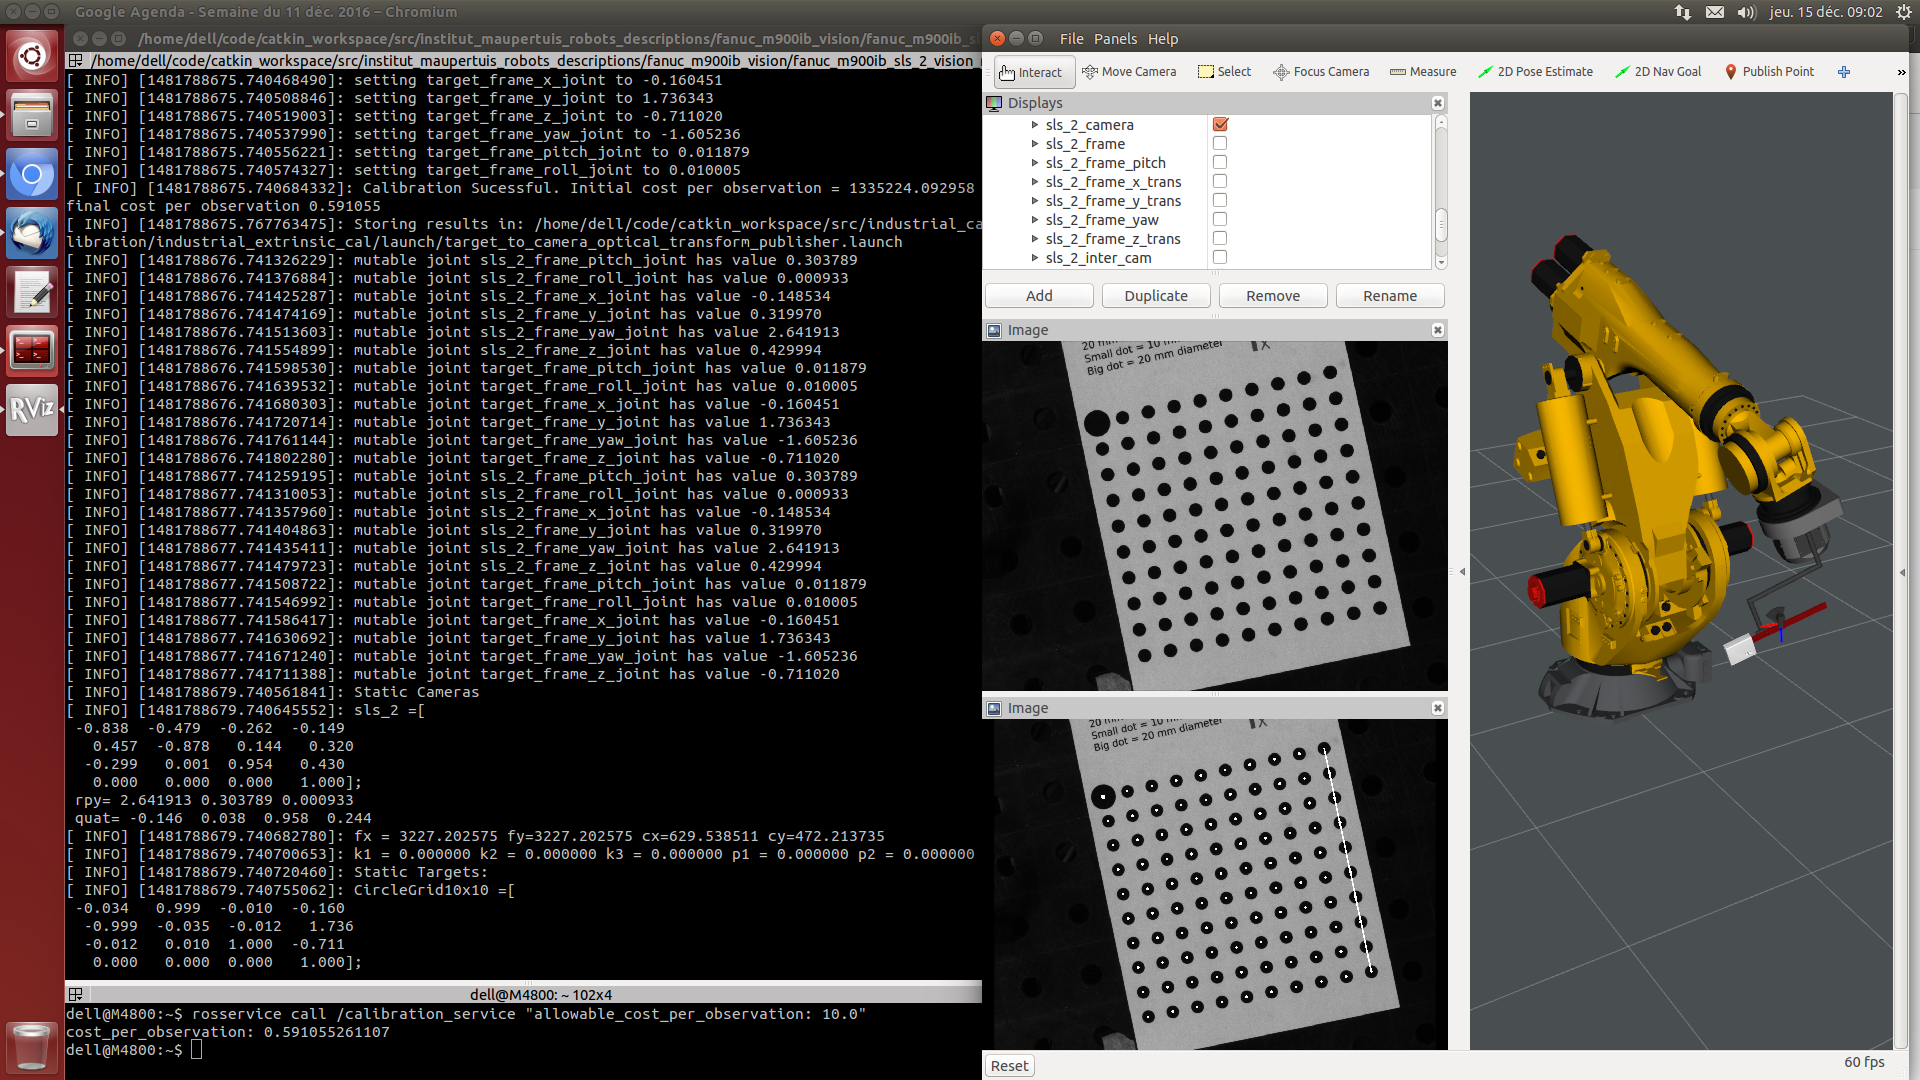Check the sls_2_frame_yaw checkbox
This screenshot has height=1080, width=1920.
tap(1220, 220)
